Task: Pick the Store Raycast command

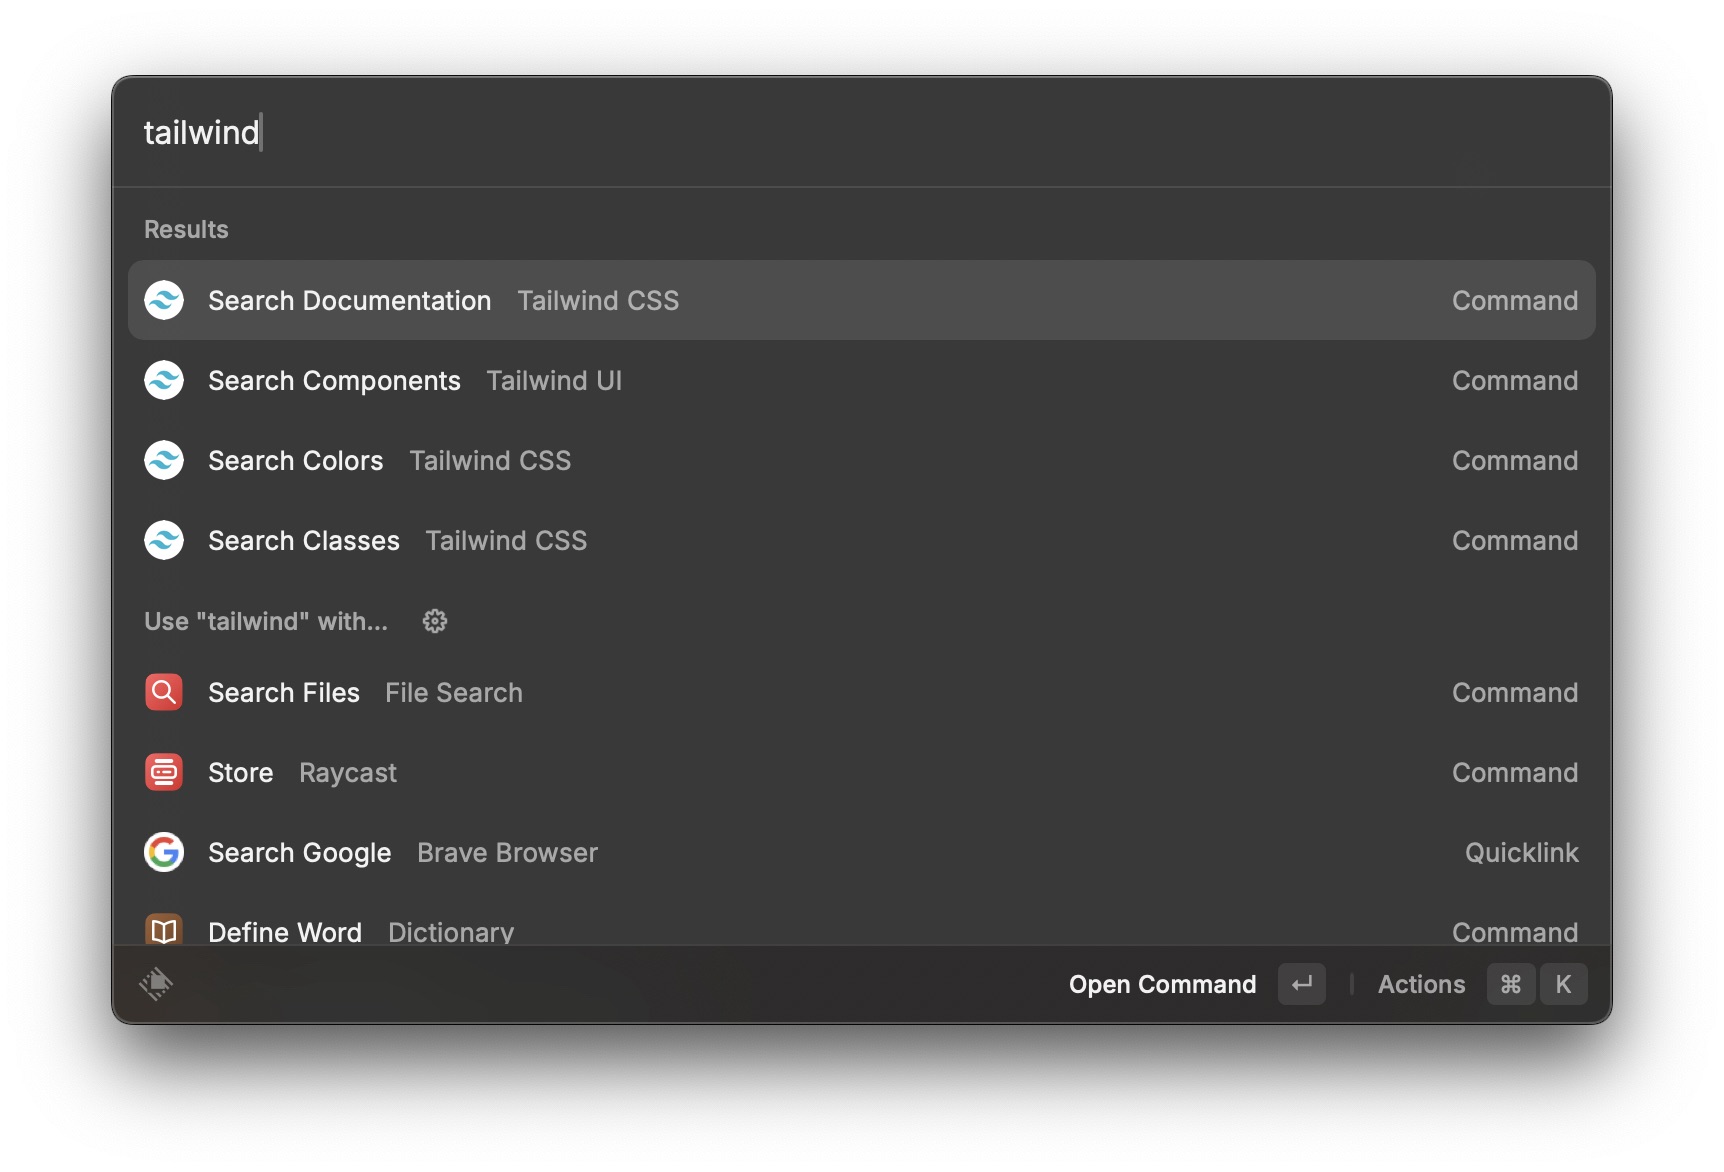Action: (862, 772)
